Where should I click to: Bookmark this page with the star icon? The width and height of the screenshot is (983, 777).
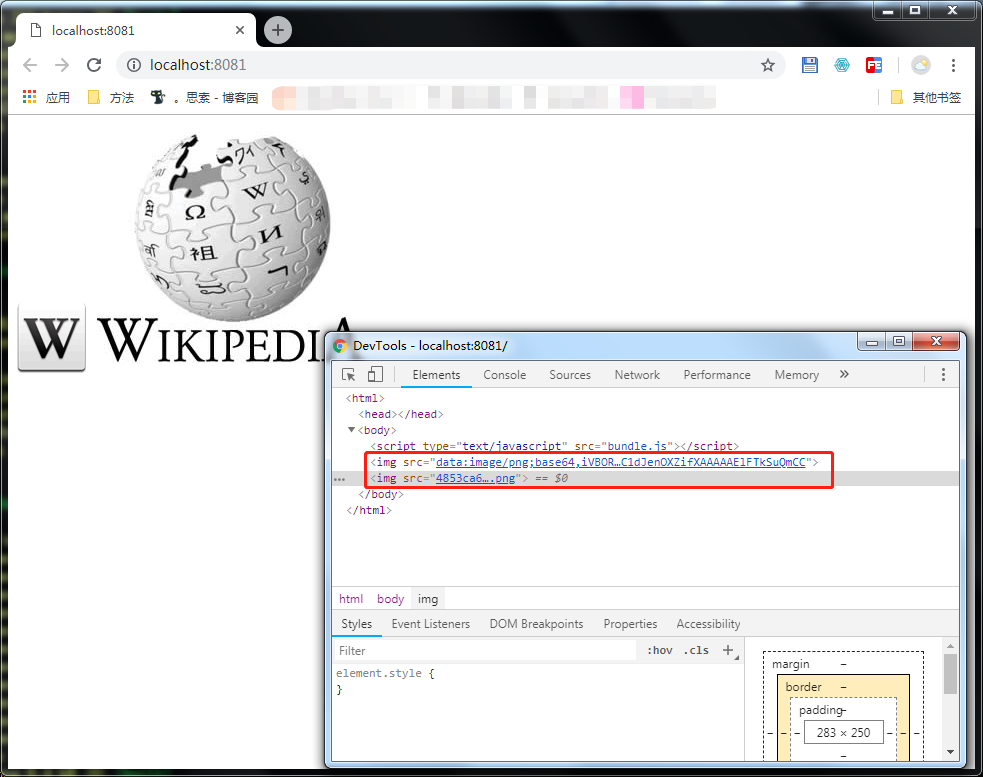coord(767,65)
